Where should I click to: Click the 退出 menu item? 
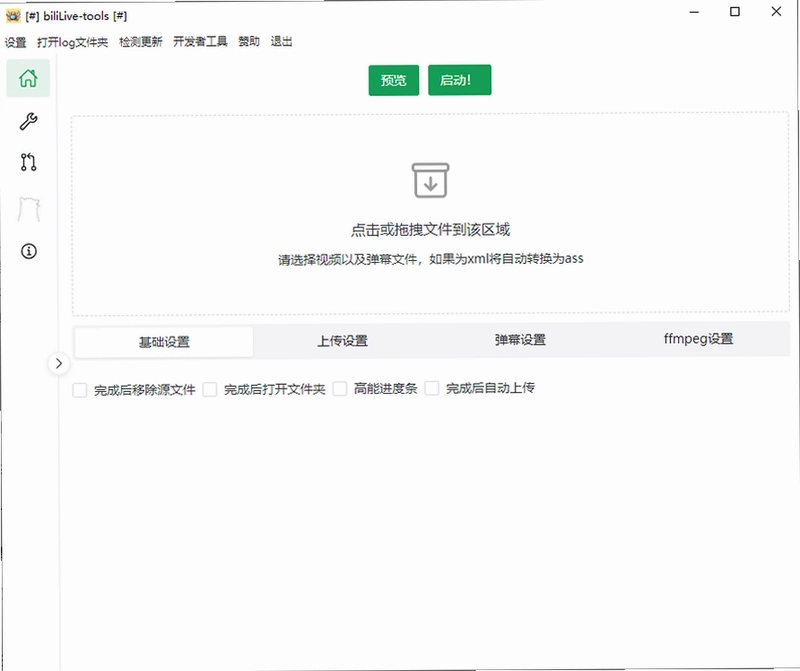point(282,41)
